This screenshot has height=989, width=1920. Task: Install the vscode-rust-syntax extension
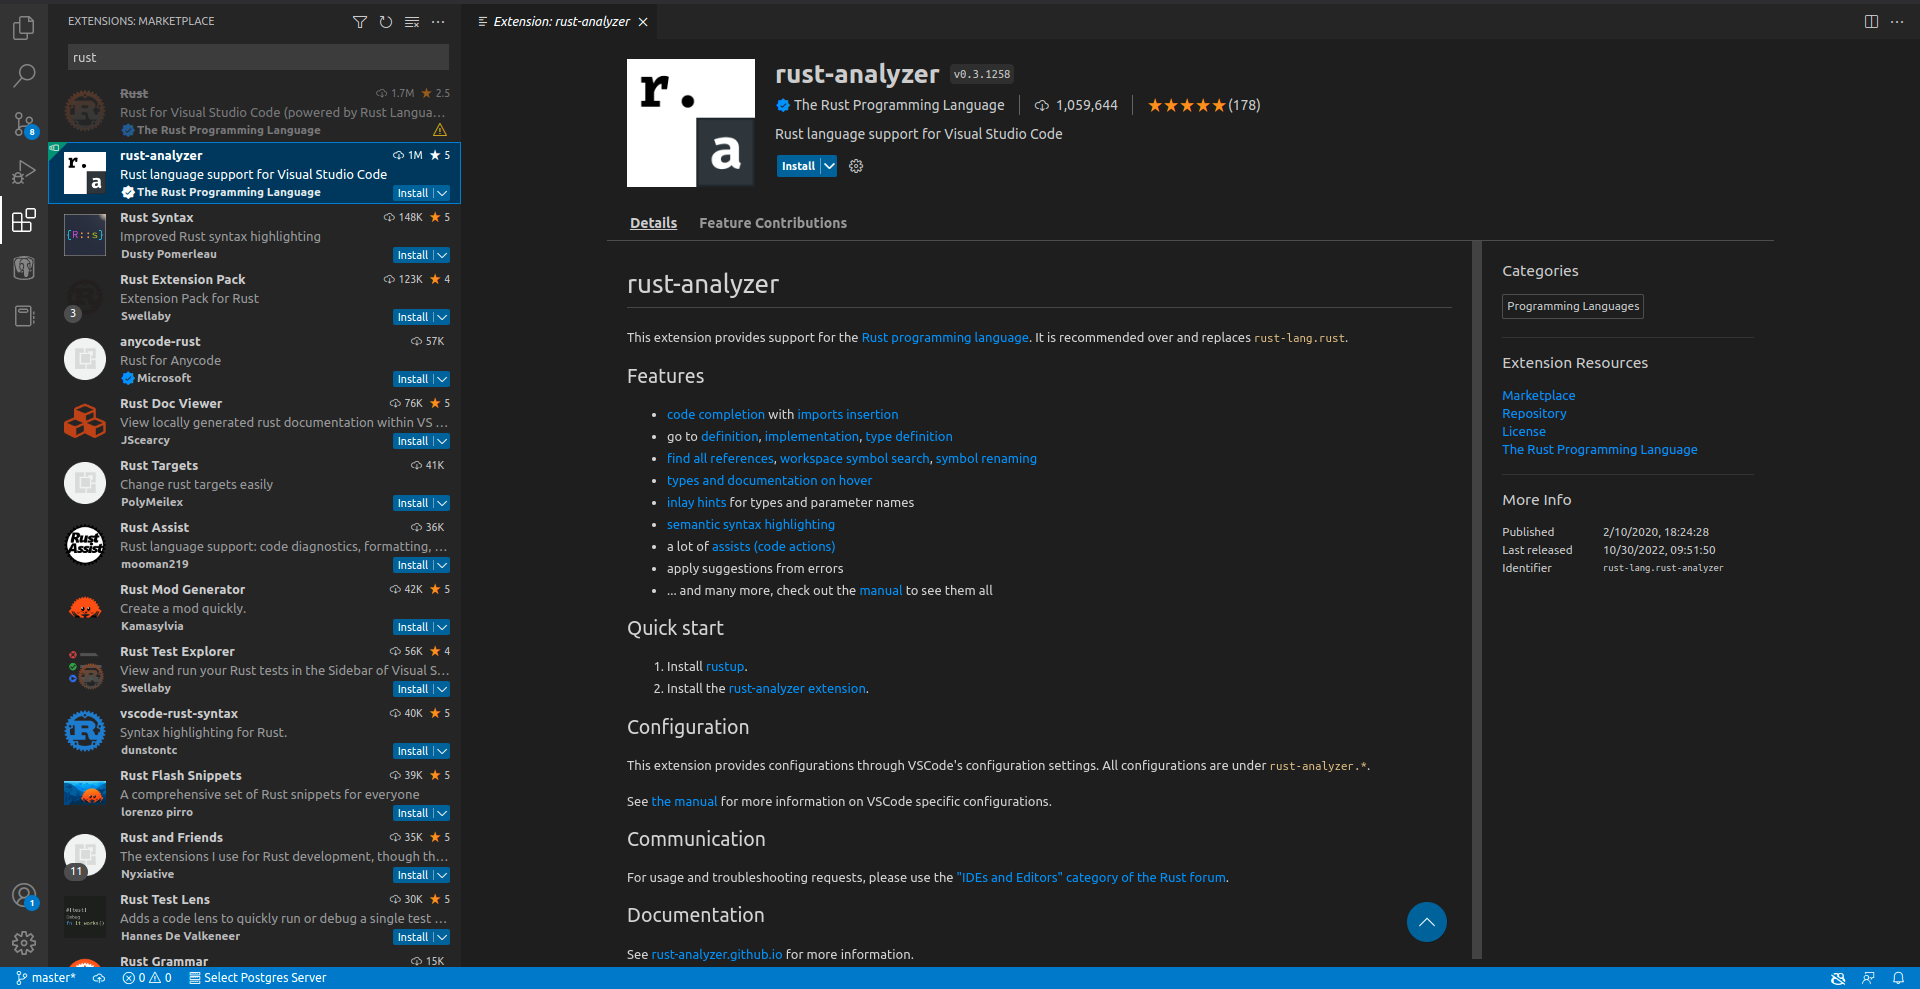coord(412,751)
